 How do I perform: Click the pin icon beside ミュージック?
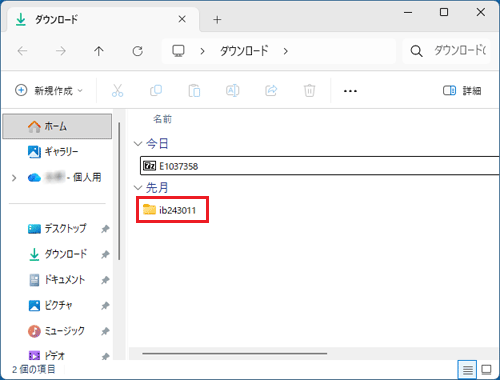point(105,331)
